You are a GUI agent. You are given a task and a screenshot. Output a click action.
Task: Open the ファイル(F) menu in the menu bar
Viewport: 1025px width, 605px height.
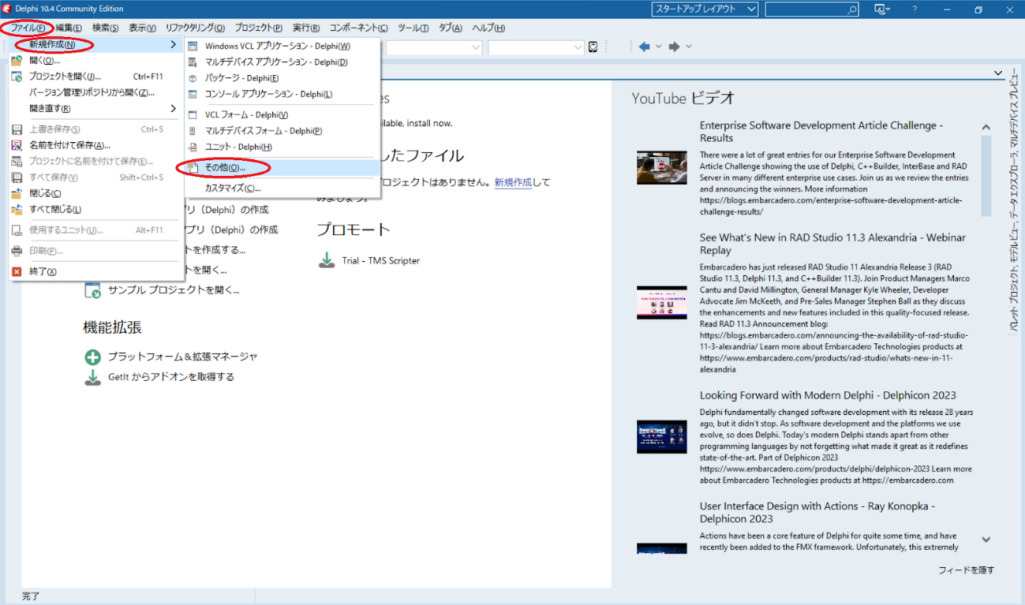(27, 28)
